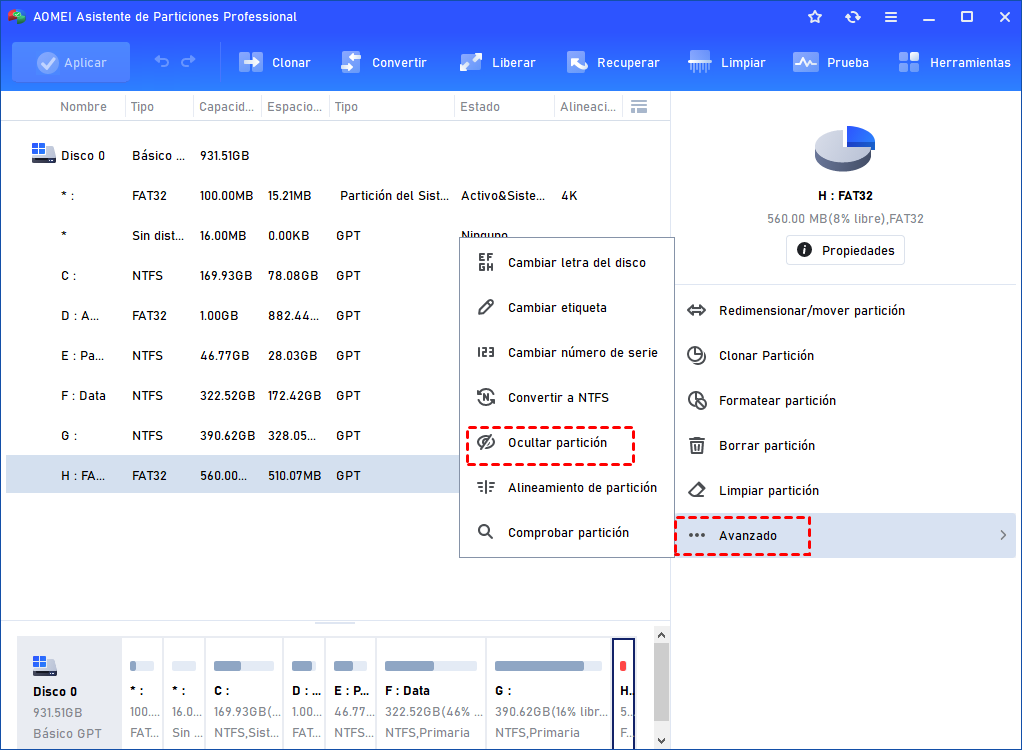This screenshot has height=750, width=1022.
Task: Choose Ocultar partición
Action: tap(566, 442)
